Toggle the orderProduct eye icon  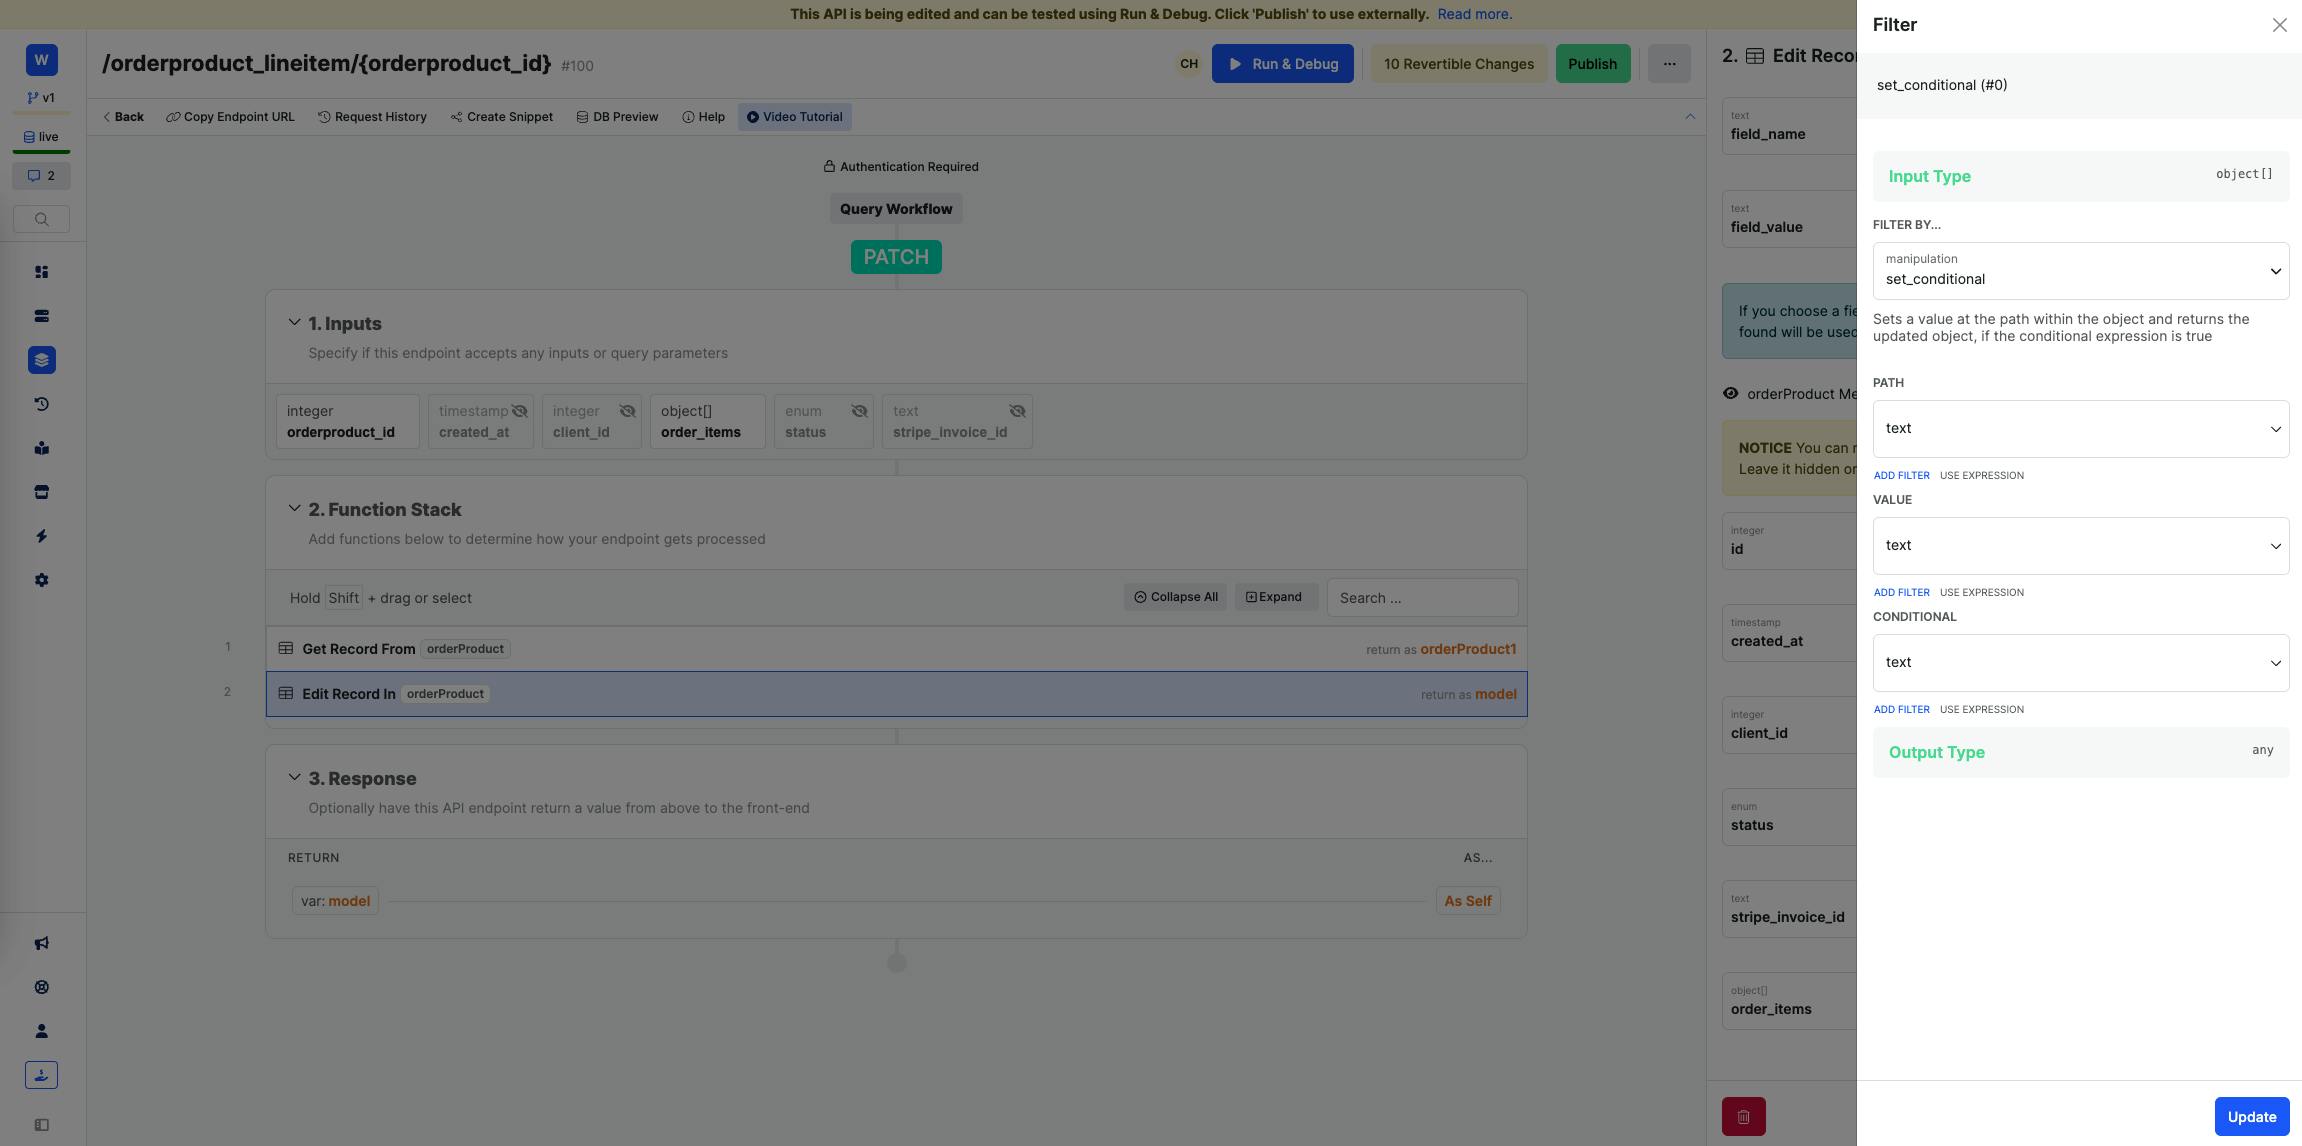(x=1730, y=394)
